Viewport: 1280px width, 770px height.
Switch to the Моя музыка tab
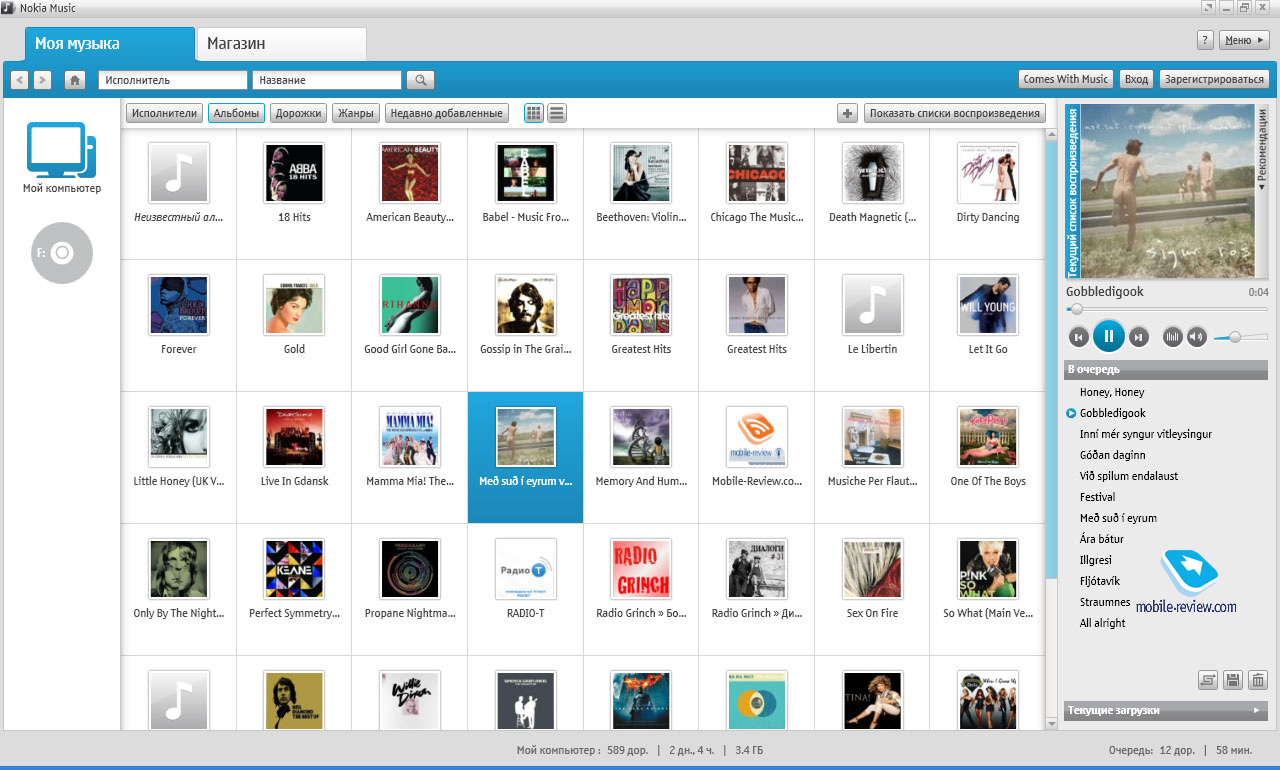coord(109,44)
